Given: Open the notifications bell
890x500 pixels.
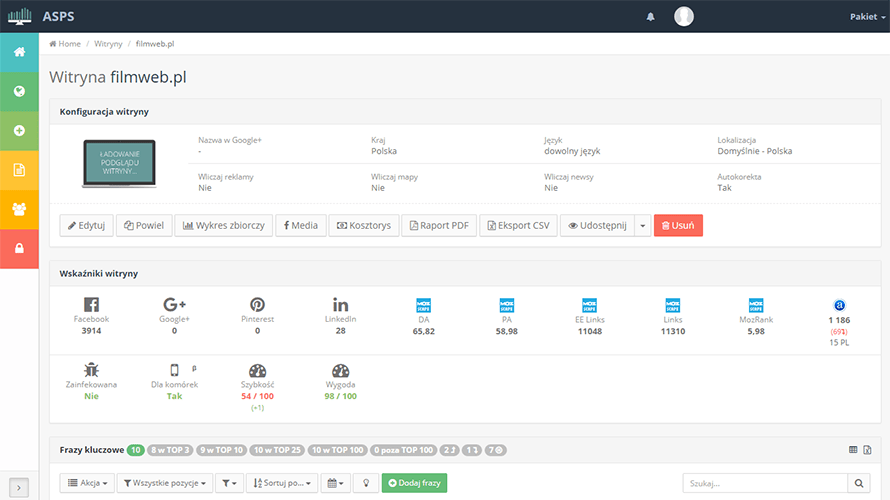Looking at the screenshot, I should [x=650, y=17].
